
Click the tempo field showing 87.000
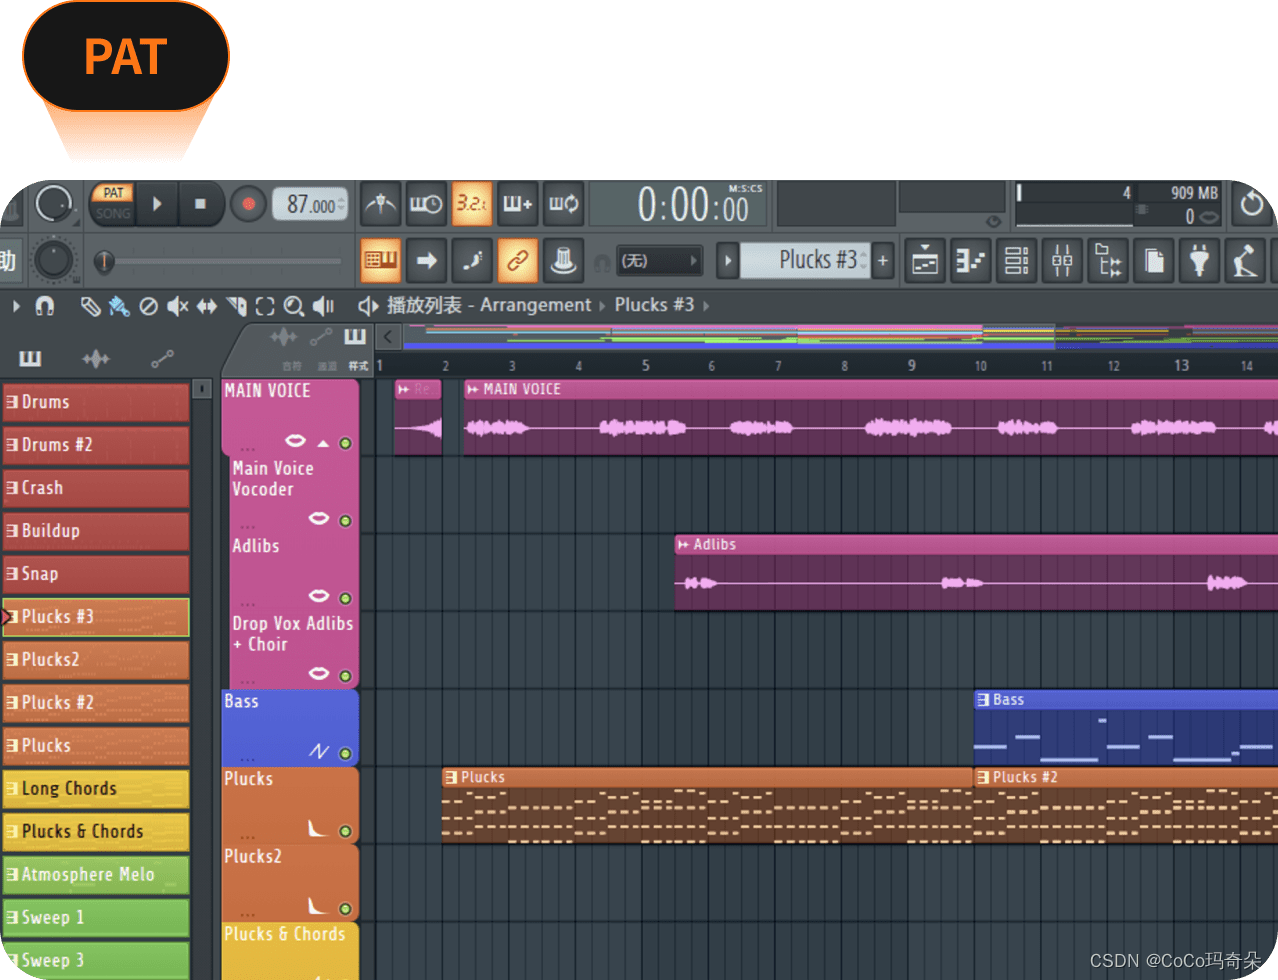tap(310, 204)
